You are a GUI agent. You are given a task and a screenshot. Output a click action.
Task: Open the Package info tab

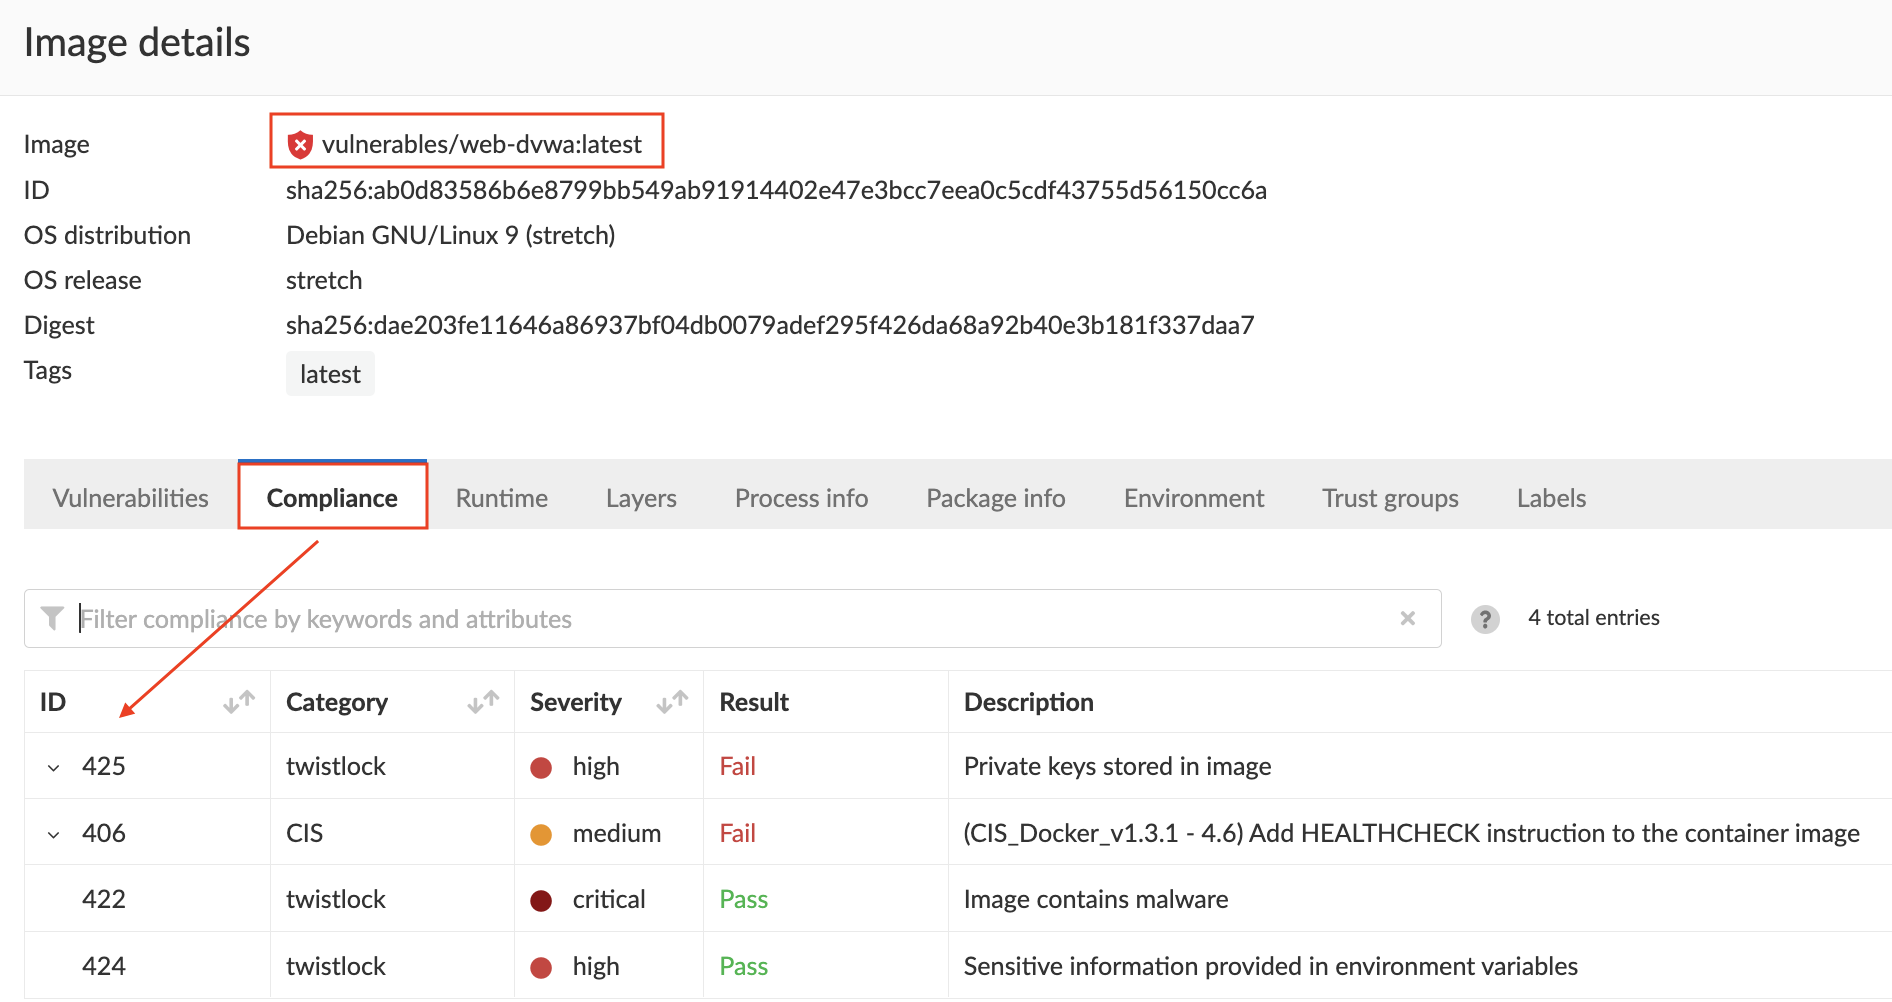[x=995, y=498]
